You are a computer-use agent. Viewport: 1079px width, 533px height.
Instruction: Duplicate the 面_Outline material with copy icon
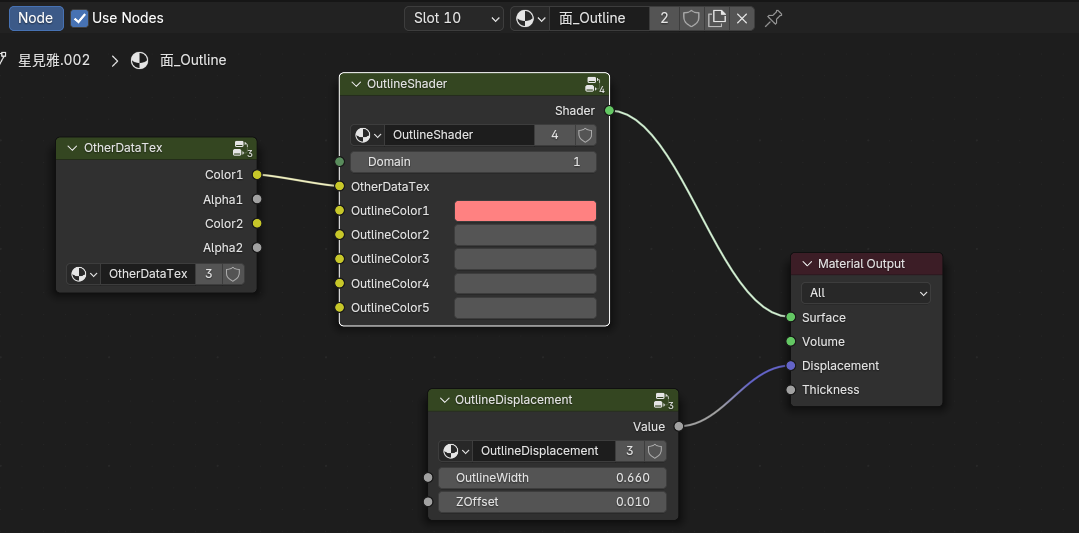[x=716, y=18]
